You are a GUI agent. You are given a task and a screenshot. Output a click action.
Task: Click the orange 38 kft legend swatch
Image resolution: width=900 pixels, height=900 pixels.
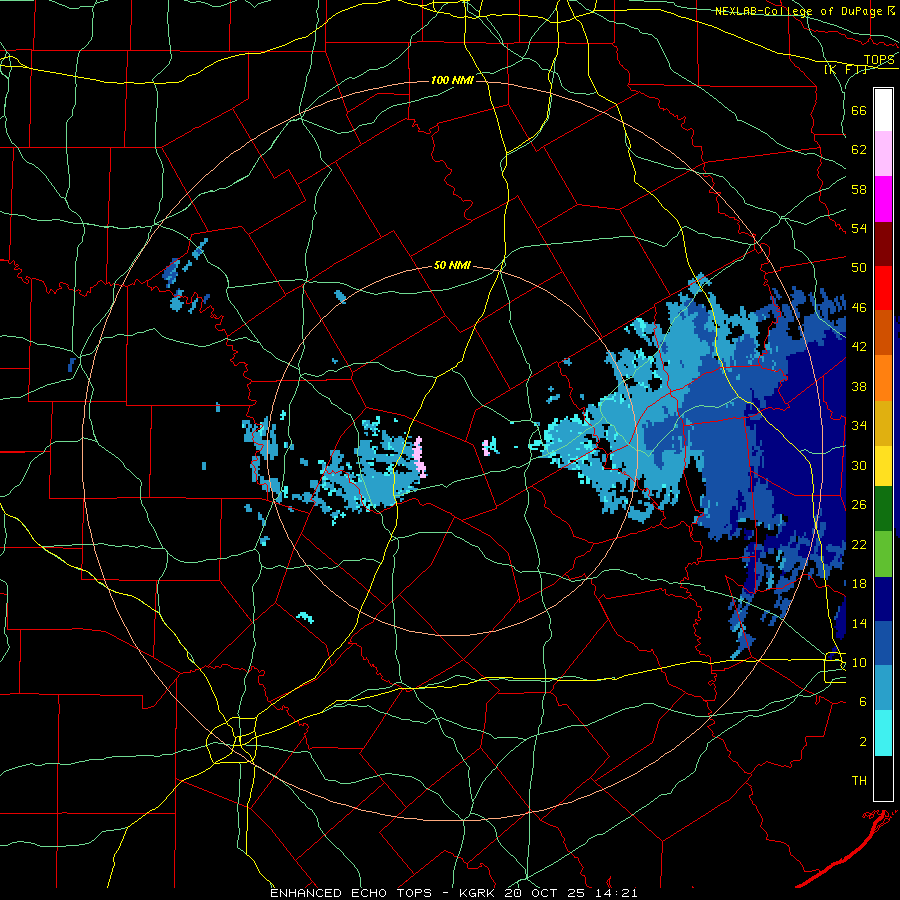(883, 378)
